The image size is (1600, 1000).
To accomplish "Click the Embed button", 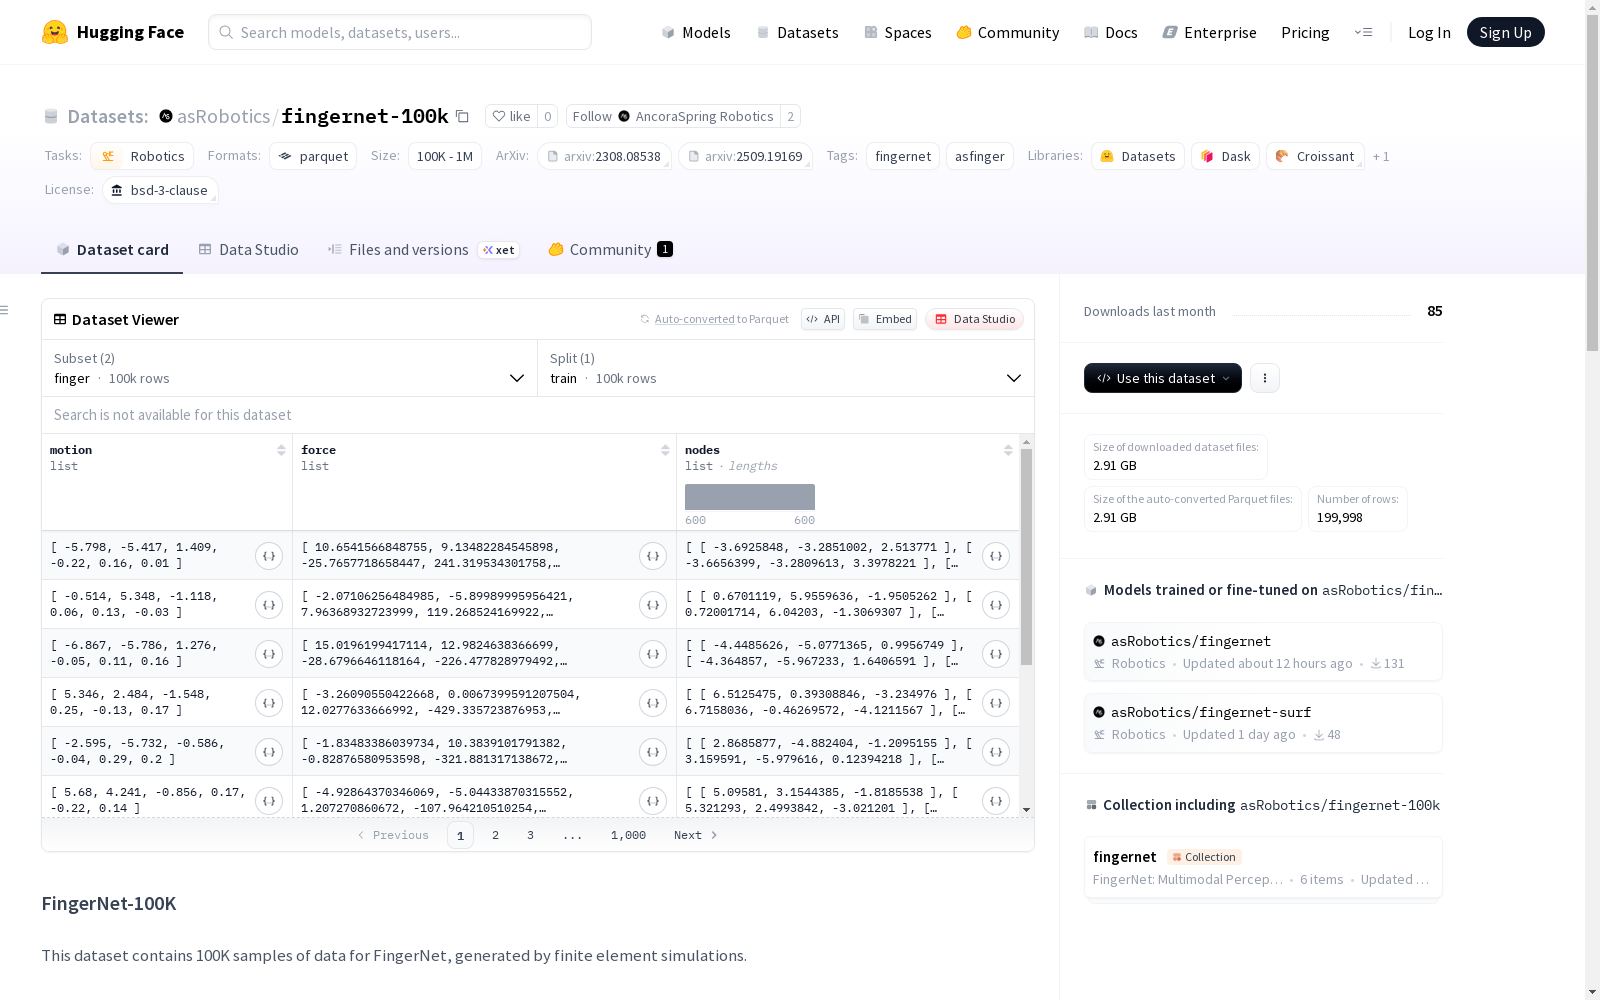I will point(885,319).
